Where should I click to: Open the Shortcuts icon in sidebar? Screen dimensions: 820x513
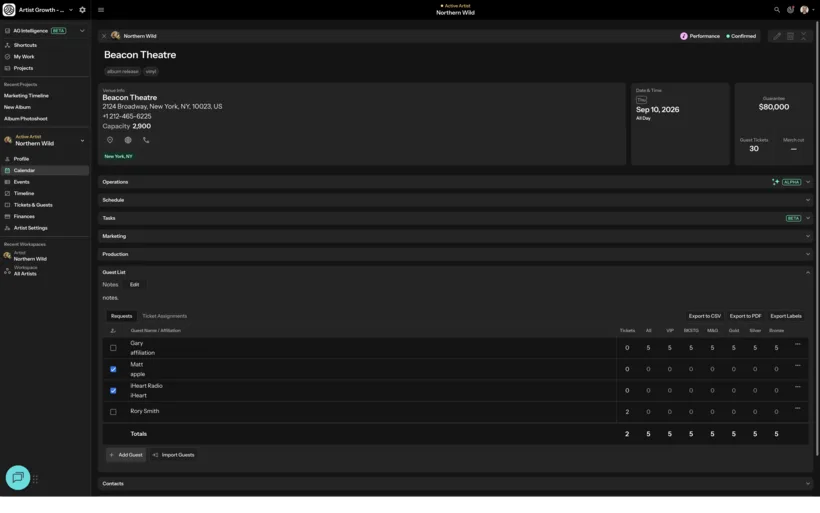[x=7, y=45]
